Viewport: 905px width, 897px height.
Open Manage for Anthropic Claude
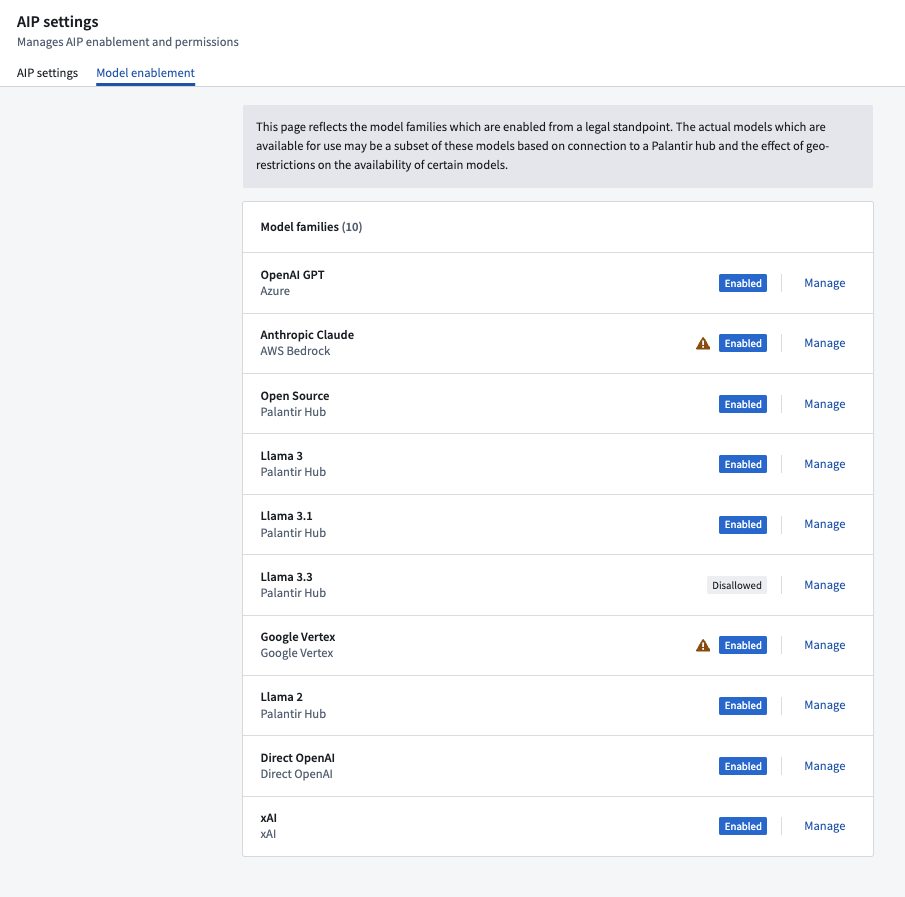[x=824, y=343]
